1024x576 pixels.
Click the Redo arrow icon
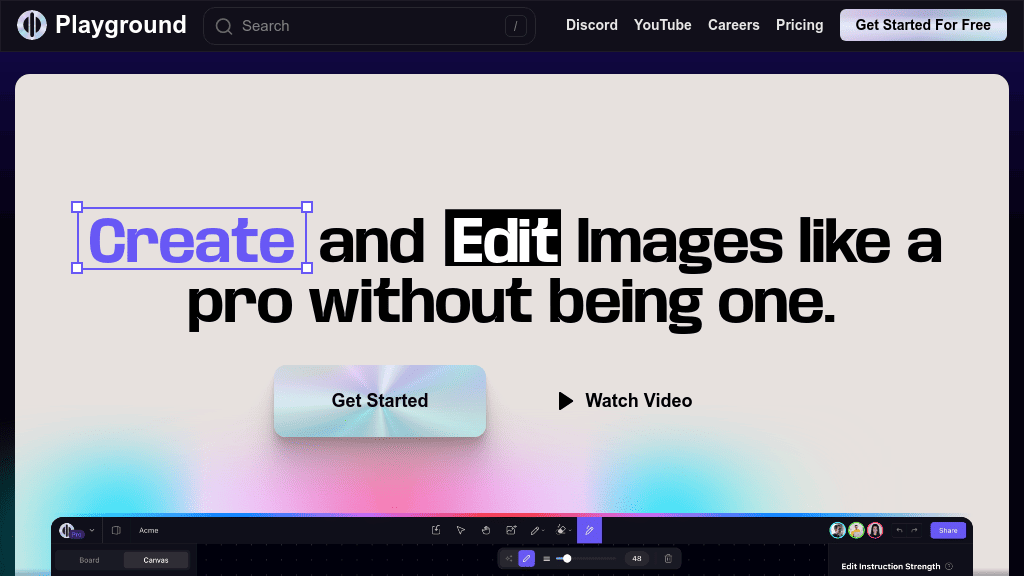pyautogui.click(x=913, y=530)
